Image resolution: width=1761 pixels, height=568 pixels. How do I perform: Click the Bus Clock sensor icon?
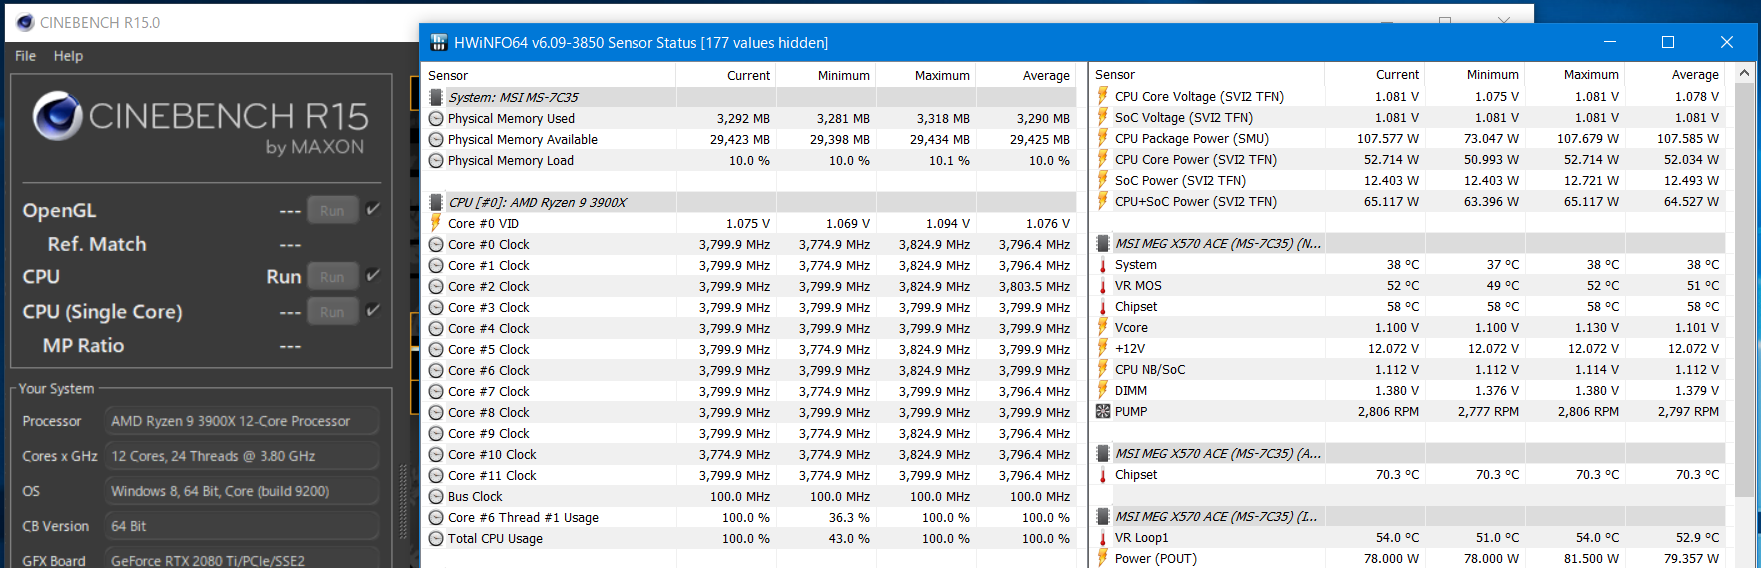[x=436, y=496]
